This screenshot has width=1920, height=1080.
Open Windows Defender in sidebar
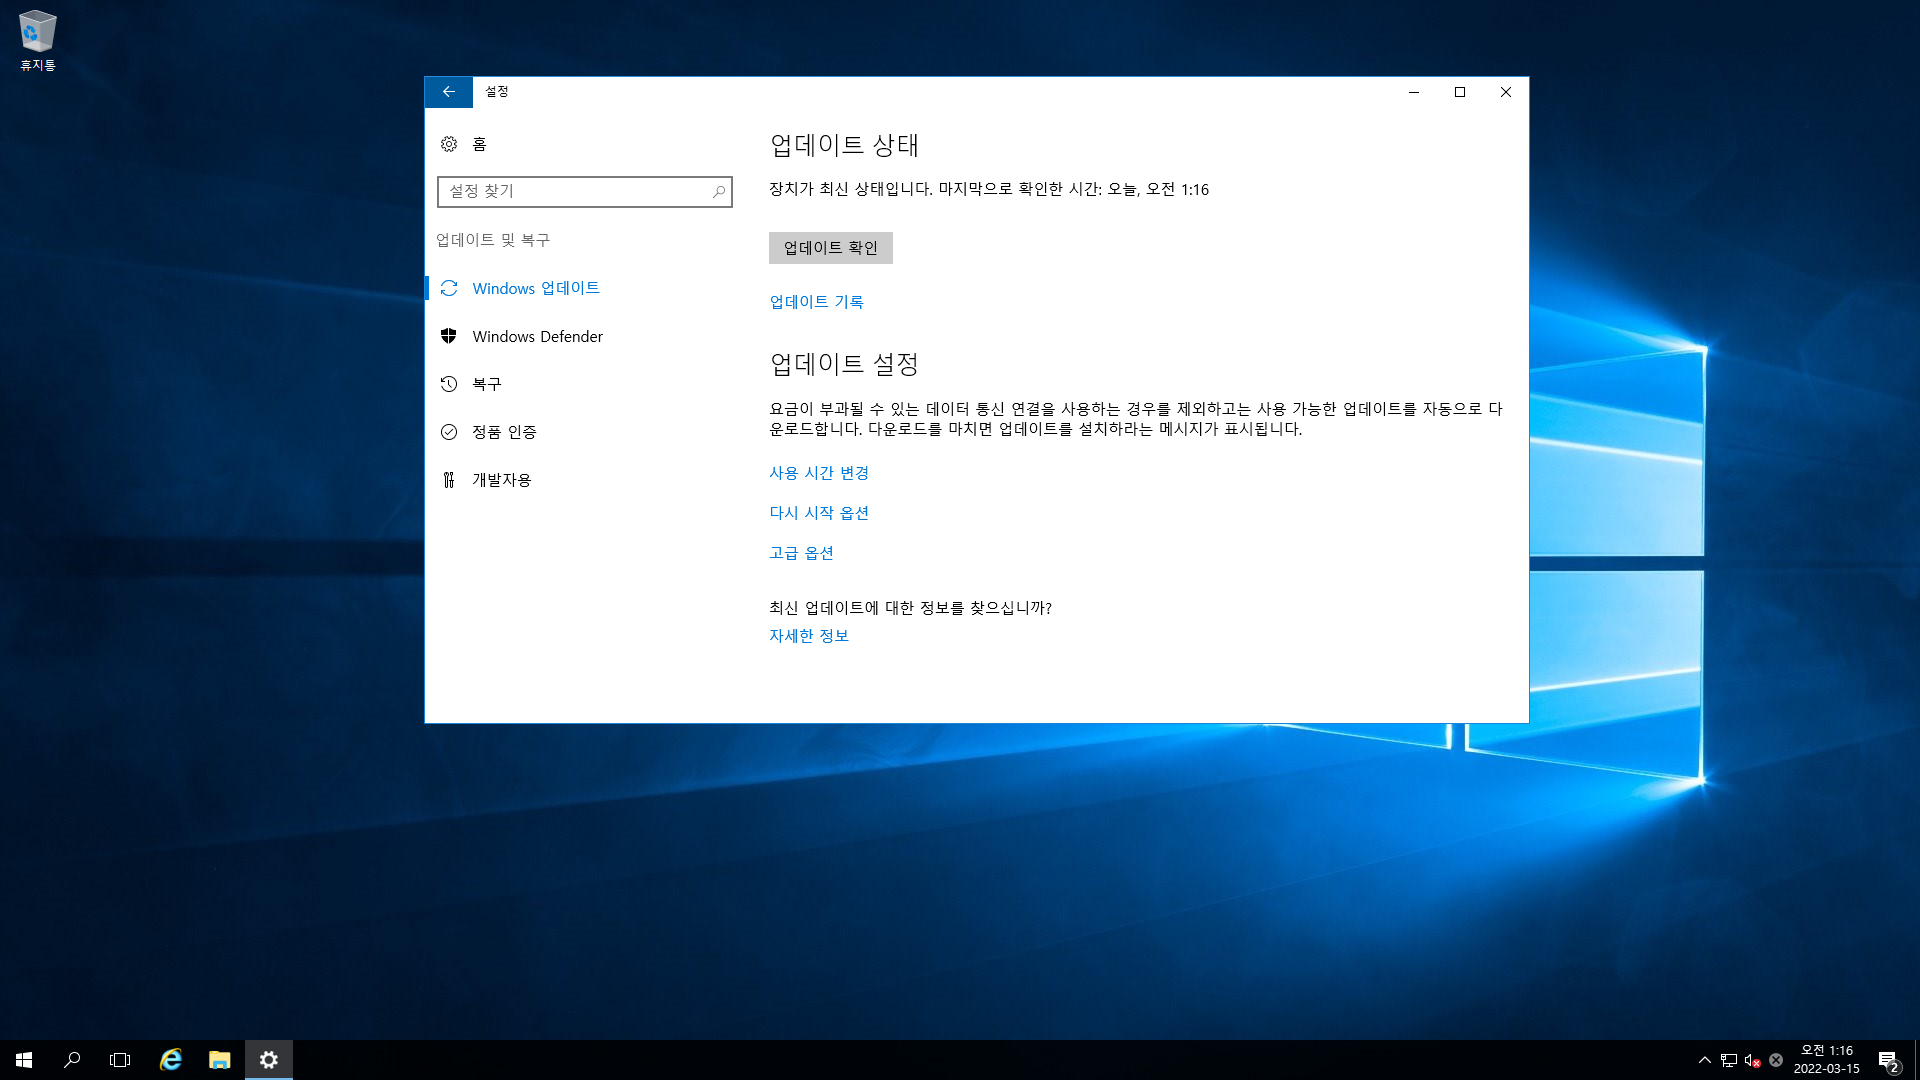537,337
